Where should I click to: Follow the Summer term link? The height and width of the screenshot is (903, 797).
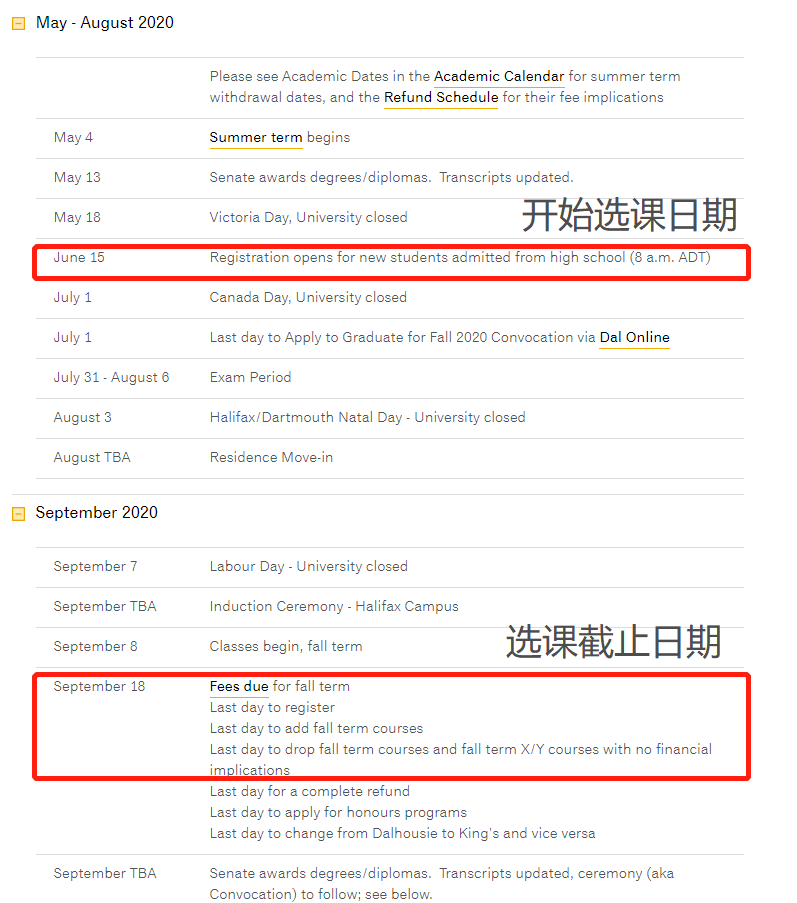click(x=255, y=138)
